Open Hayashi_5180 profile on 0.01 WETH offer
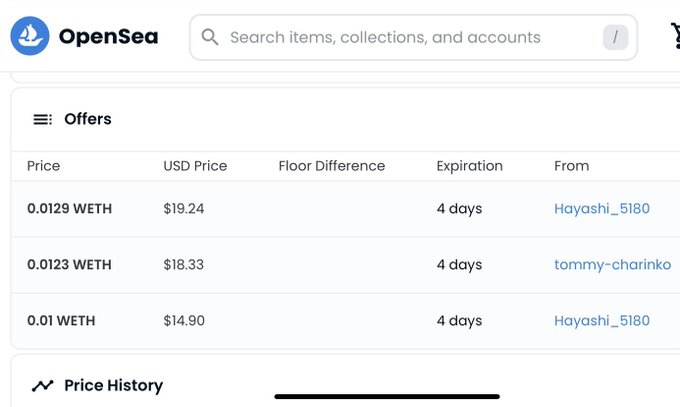 pyautogui.click(x=601, y=321)
